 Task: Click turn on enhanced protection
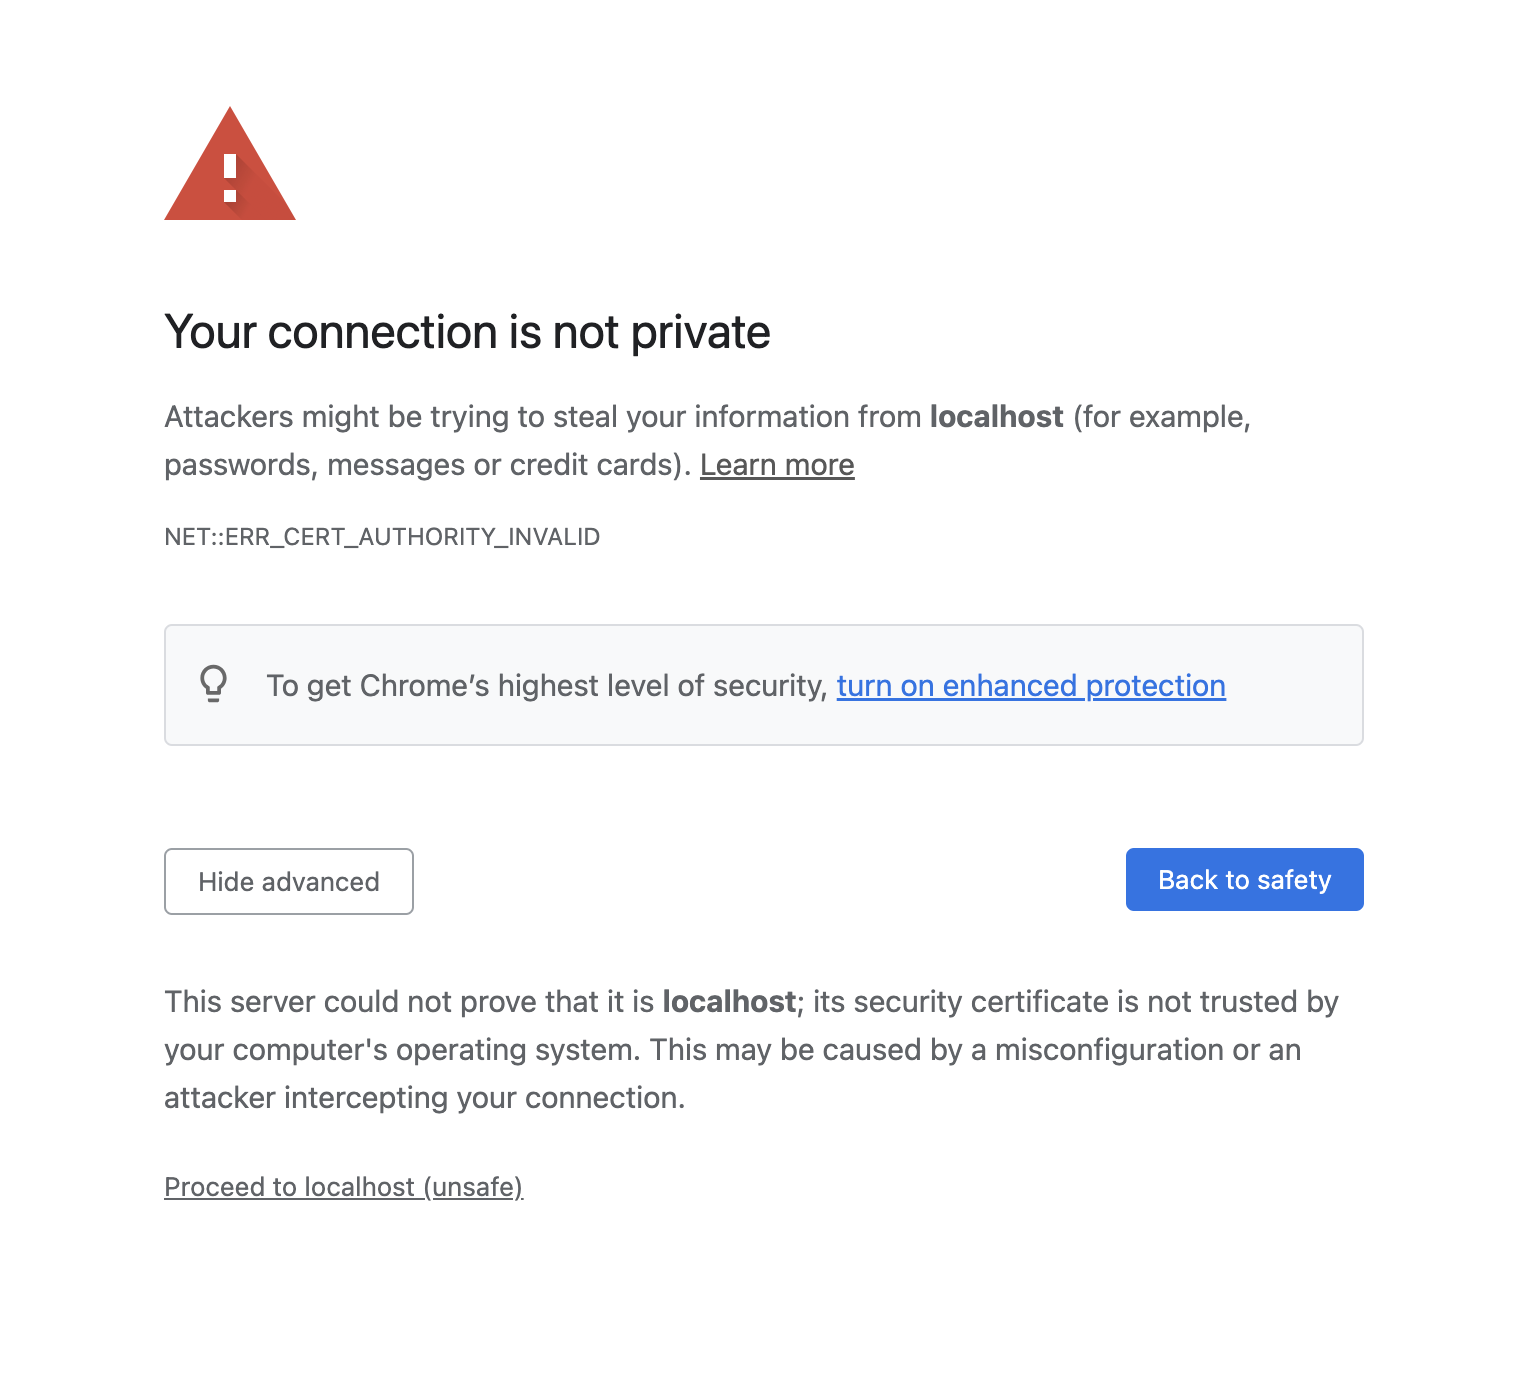[1030, 686]
